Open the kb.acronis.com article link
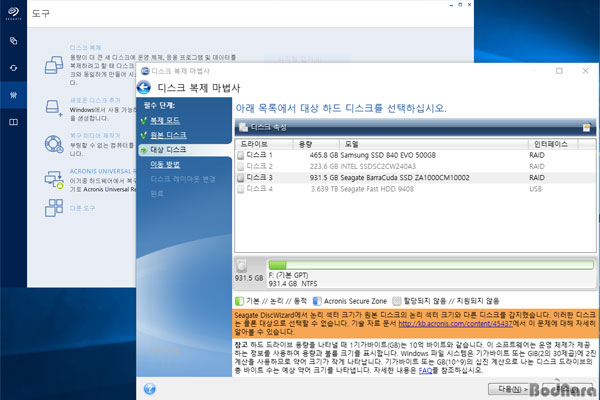600x400 pixels. coord(455,323)
